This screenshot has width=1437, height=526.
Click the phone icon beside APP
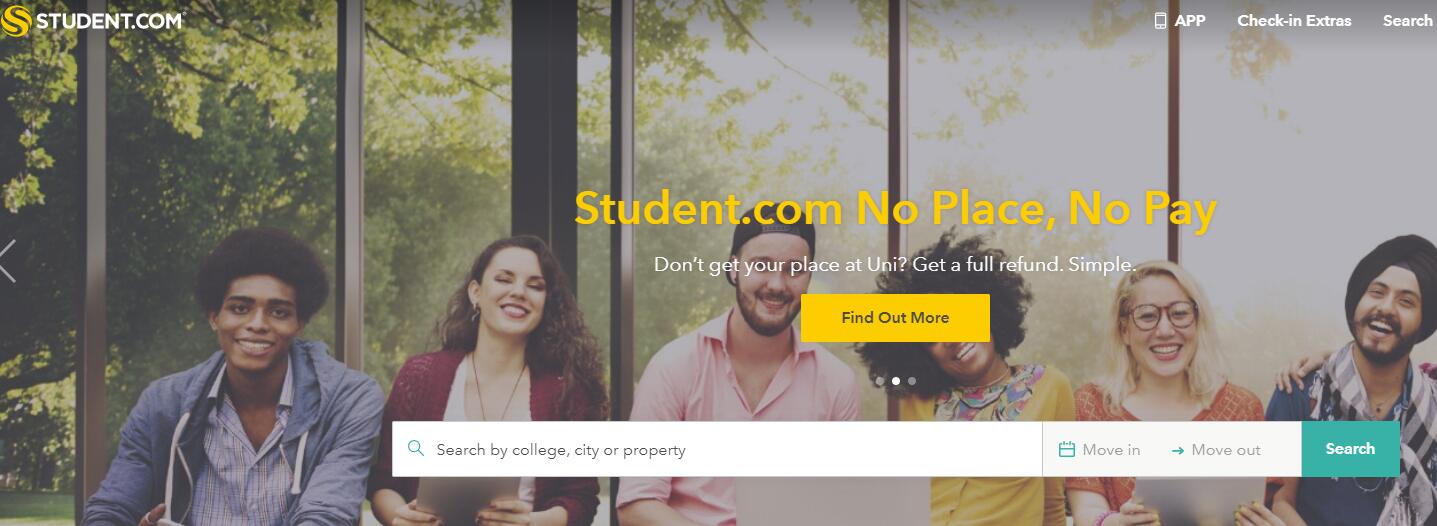1160,20
